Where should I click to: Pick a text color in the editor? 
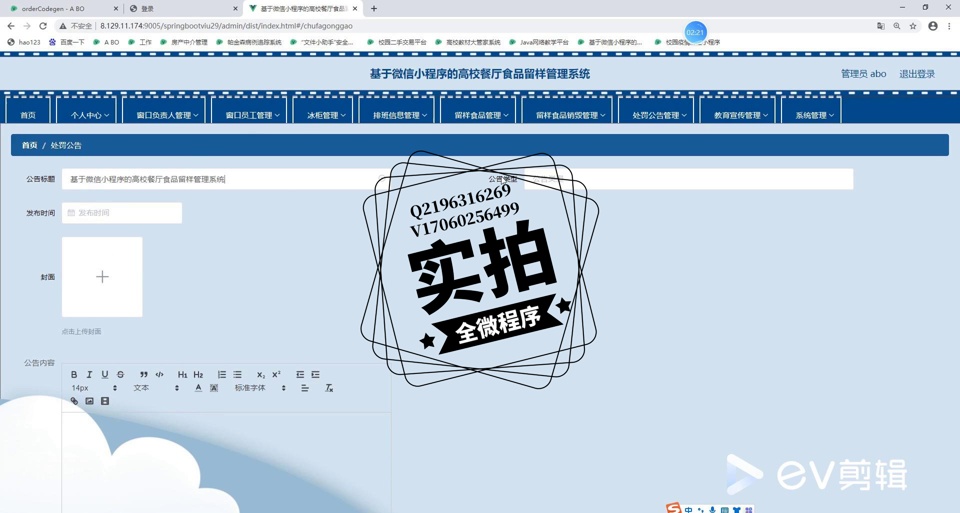coord(198,388)
